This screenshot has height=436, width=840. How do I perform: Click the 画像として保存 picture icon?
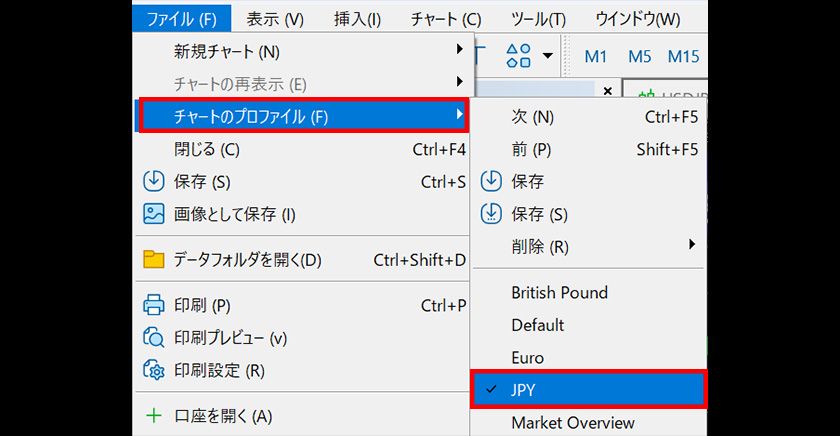pos(153,214)
